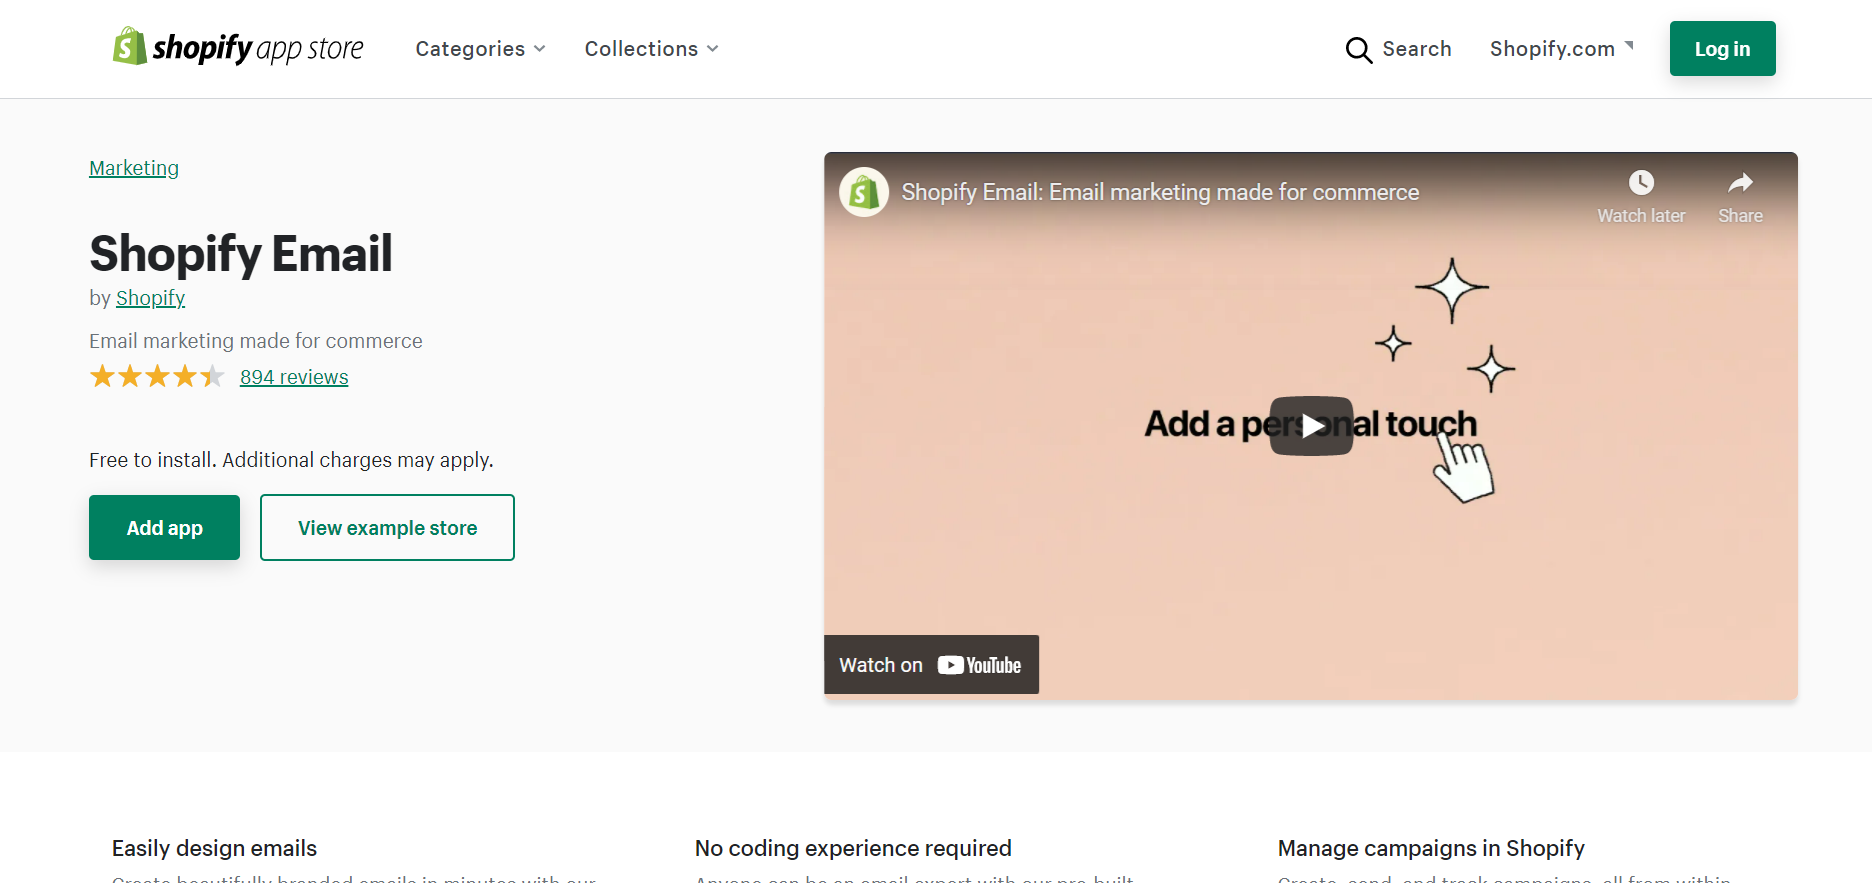Click the search magnifier icon
Screen dimensions: 1872x883
[1358, 50]
